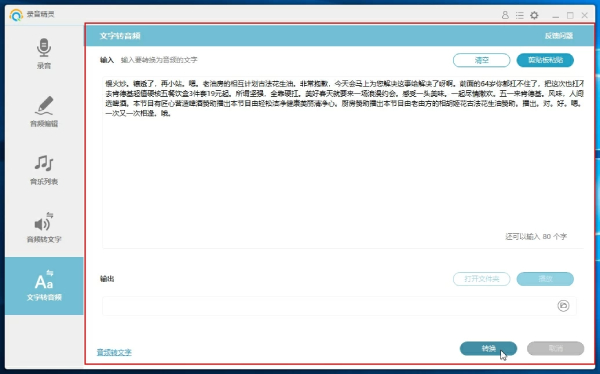Click the 转换 convert button
600x374 pixels.
(488, 348)
